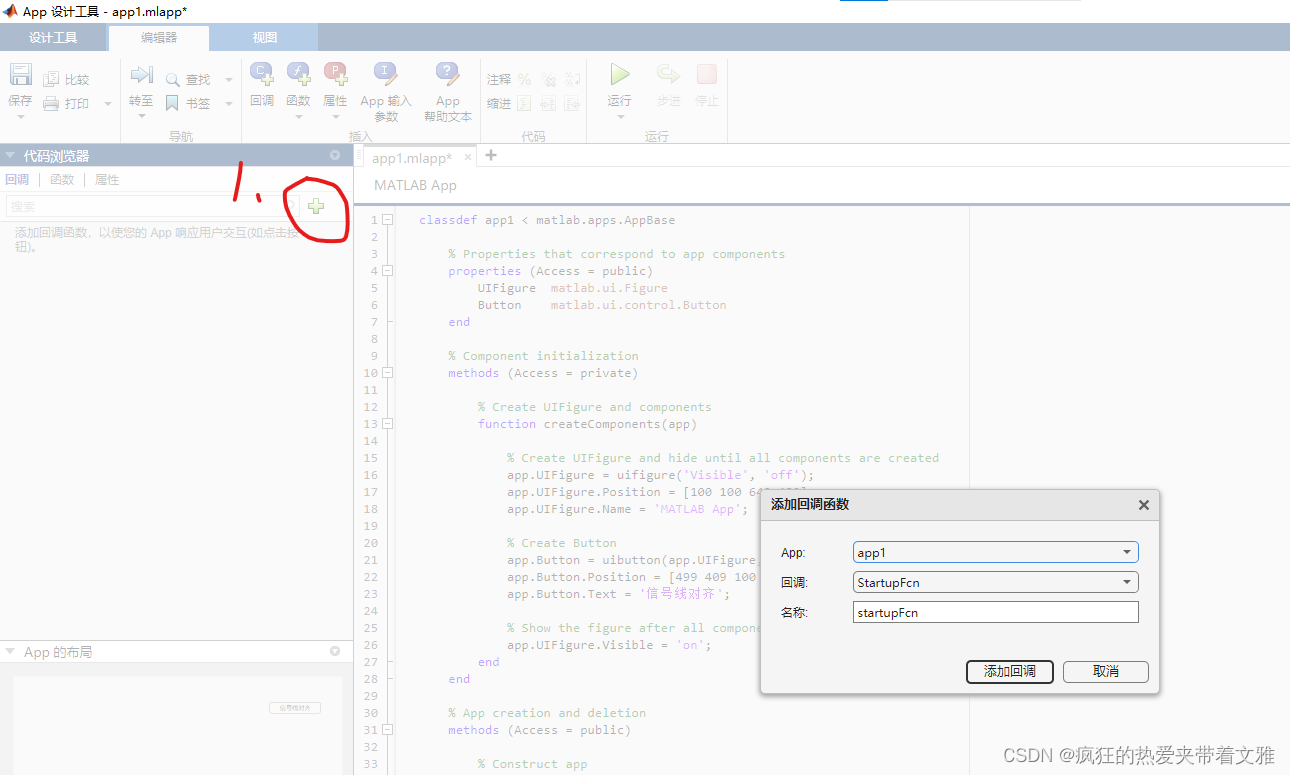Click 取消 to cancel the dialog

click(x=1106, y=671)
